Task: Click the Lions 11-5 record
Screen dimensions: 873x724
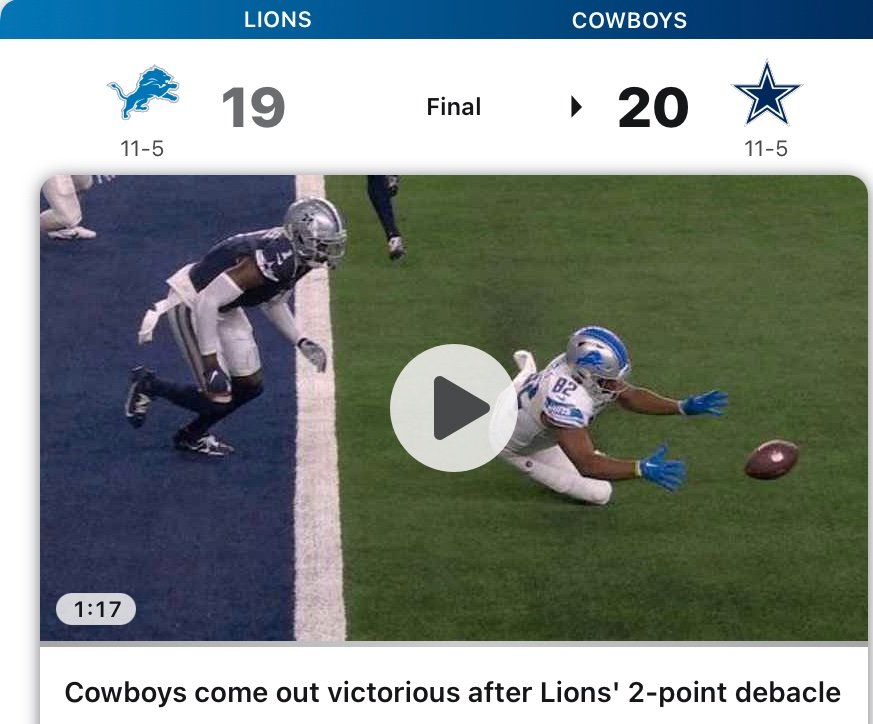Action: pos(142,149)
